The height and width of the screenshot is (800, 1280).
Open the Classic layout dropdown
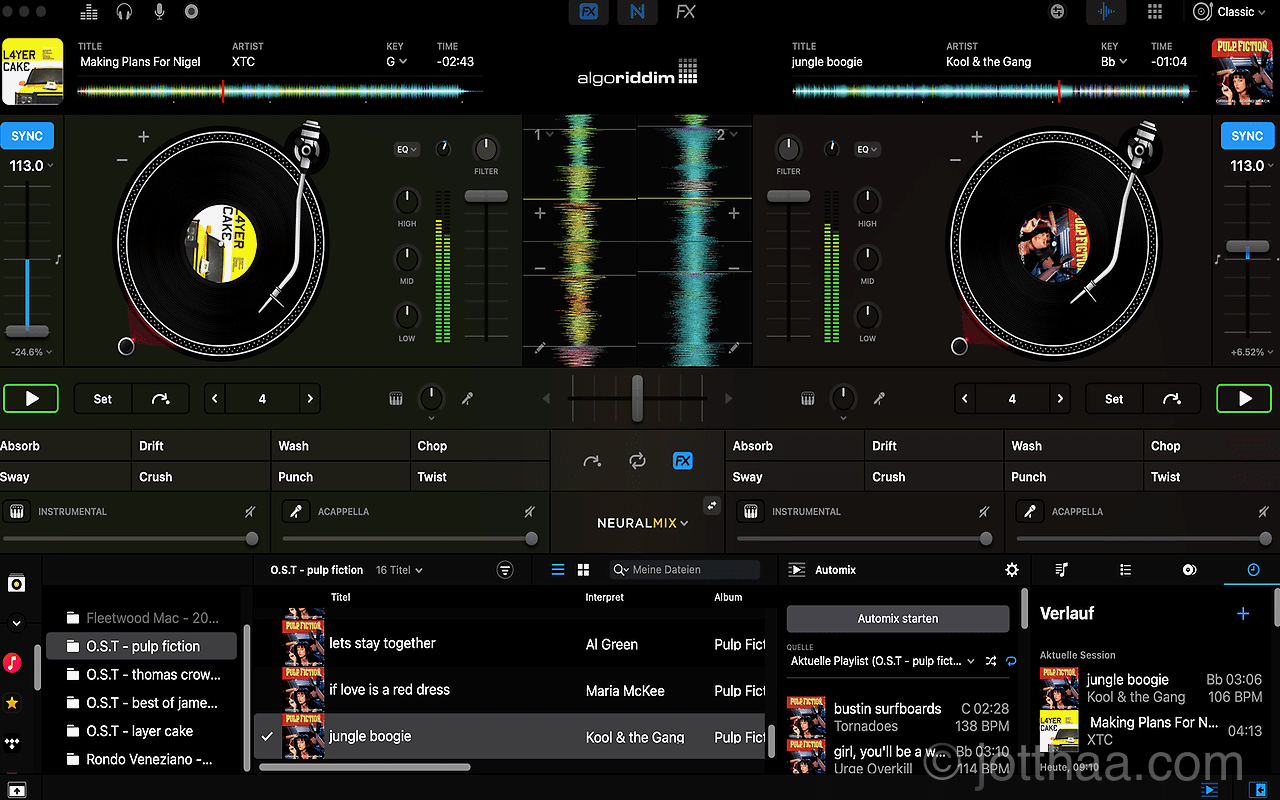(1228, 12)
